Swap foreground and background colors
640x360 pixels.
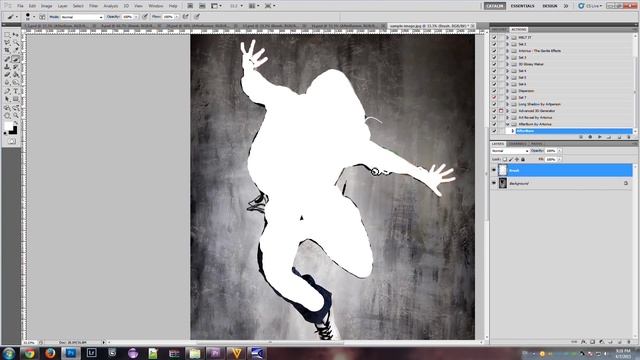tap(16, 123)
